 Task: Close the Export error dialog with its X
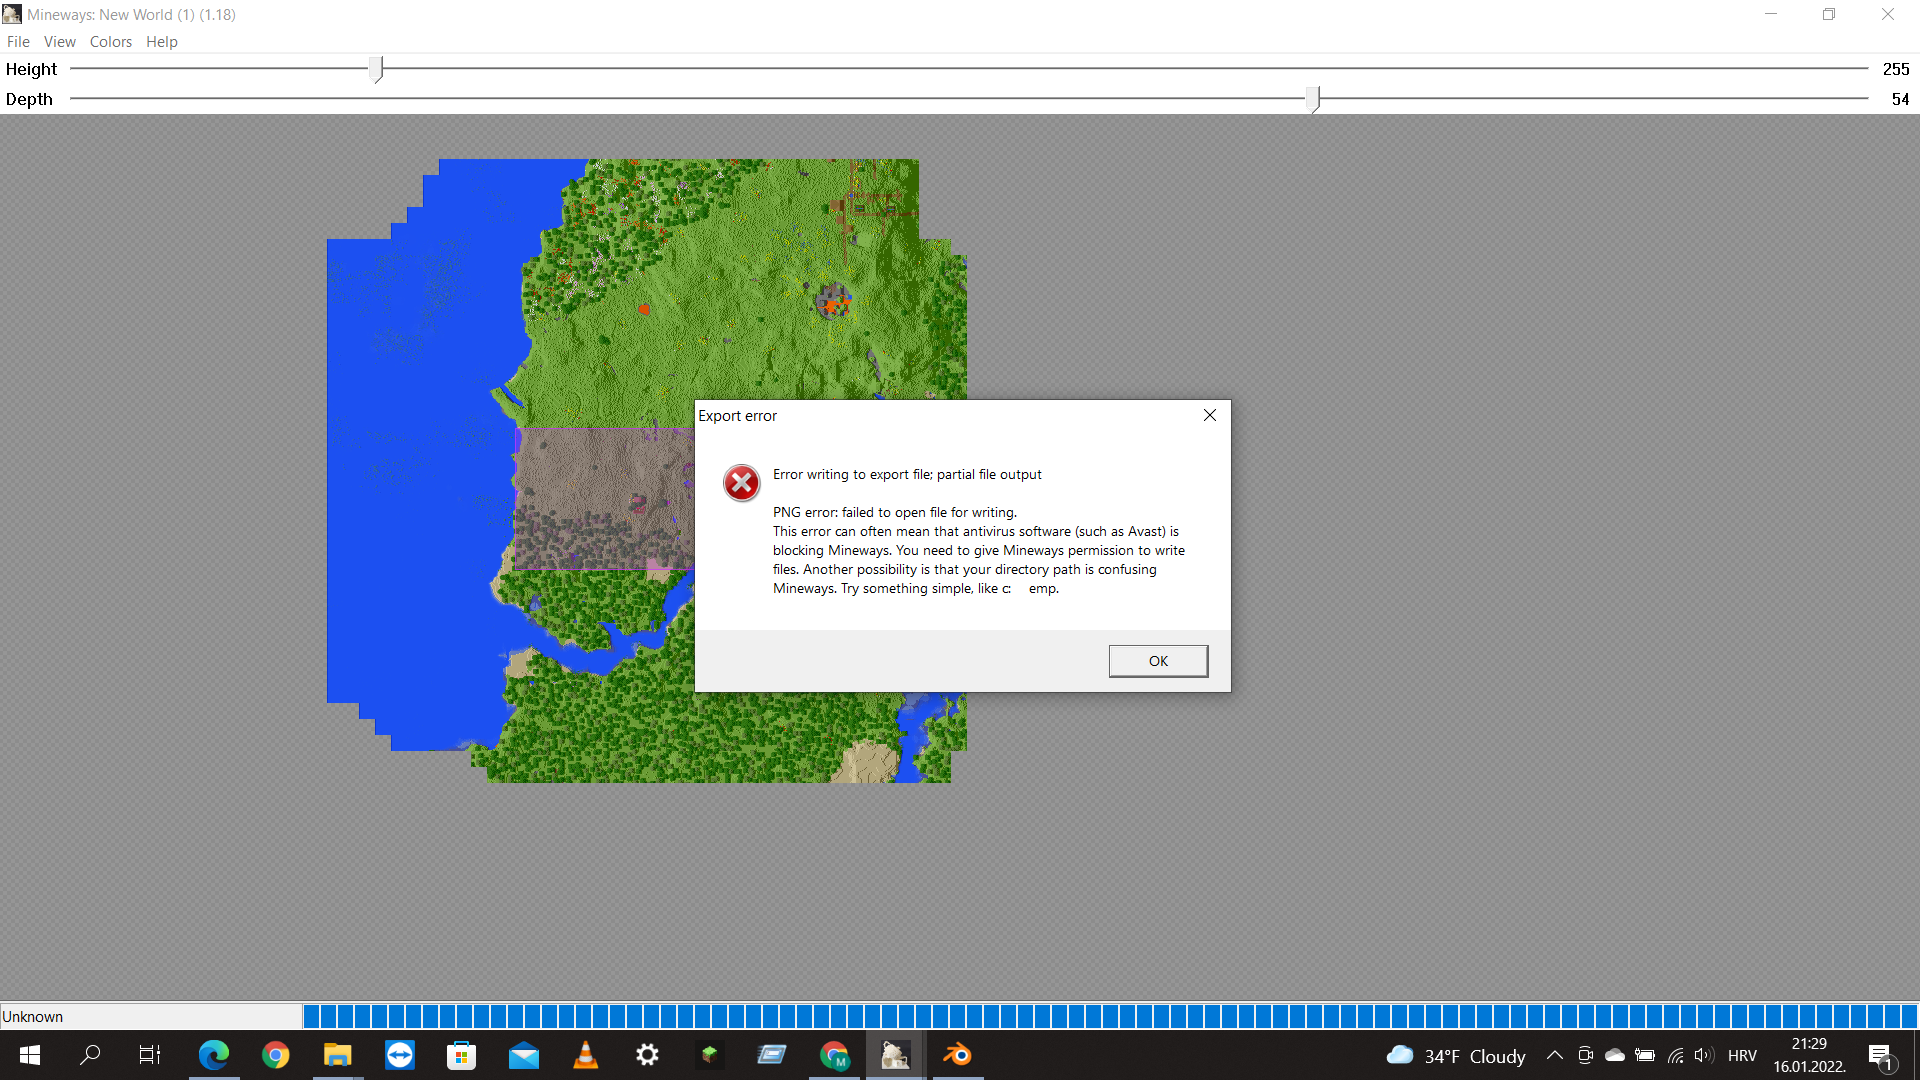[1209, 415]
